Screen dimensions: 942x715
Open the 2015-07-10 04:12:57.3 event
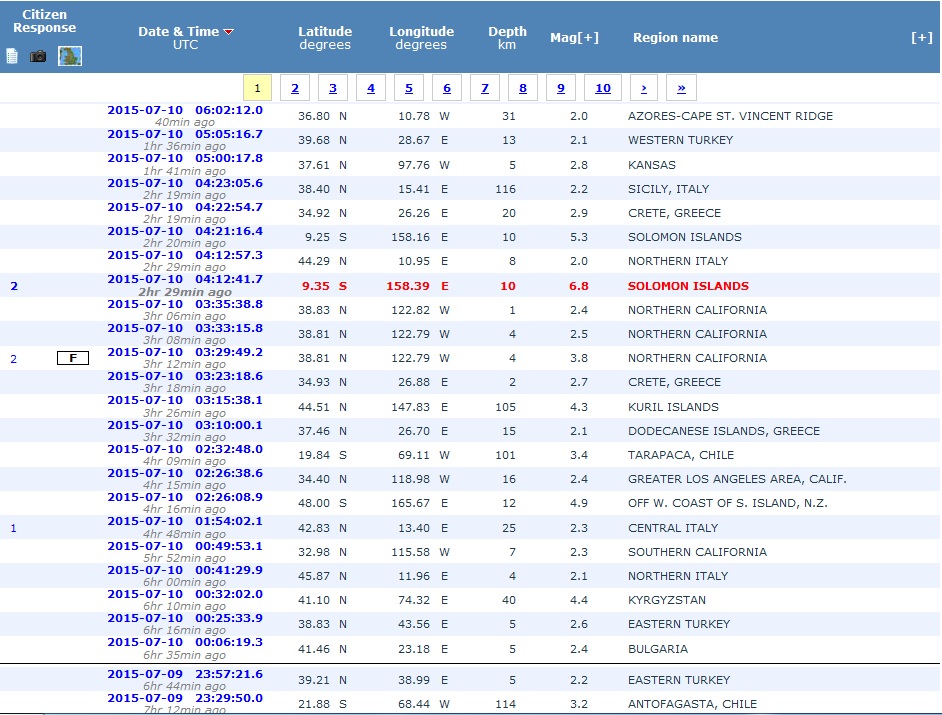(185, 255)
